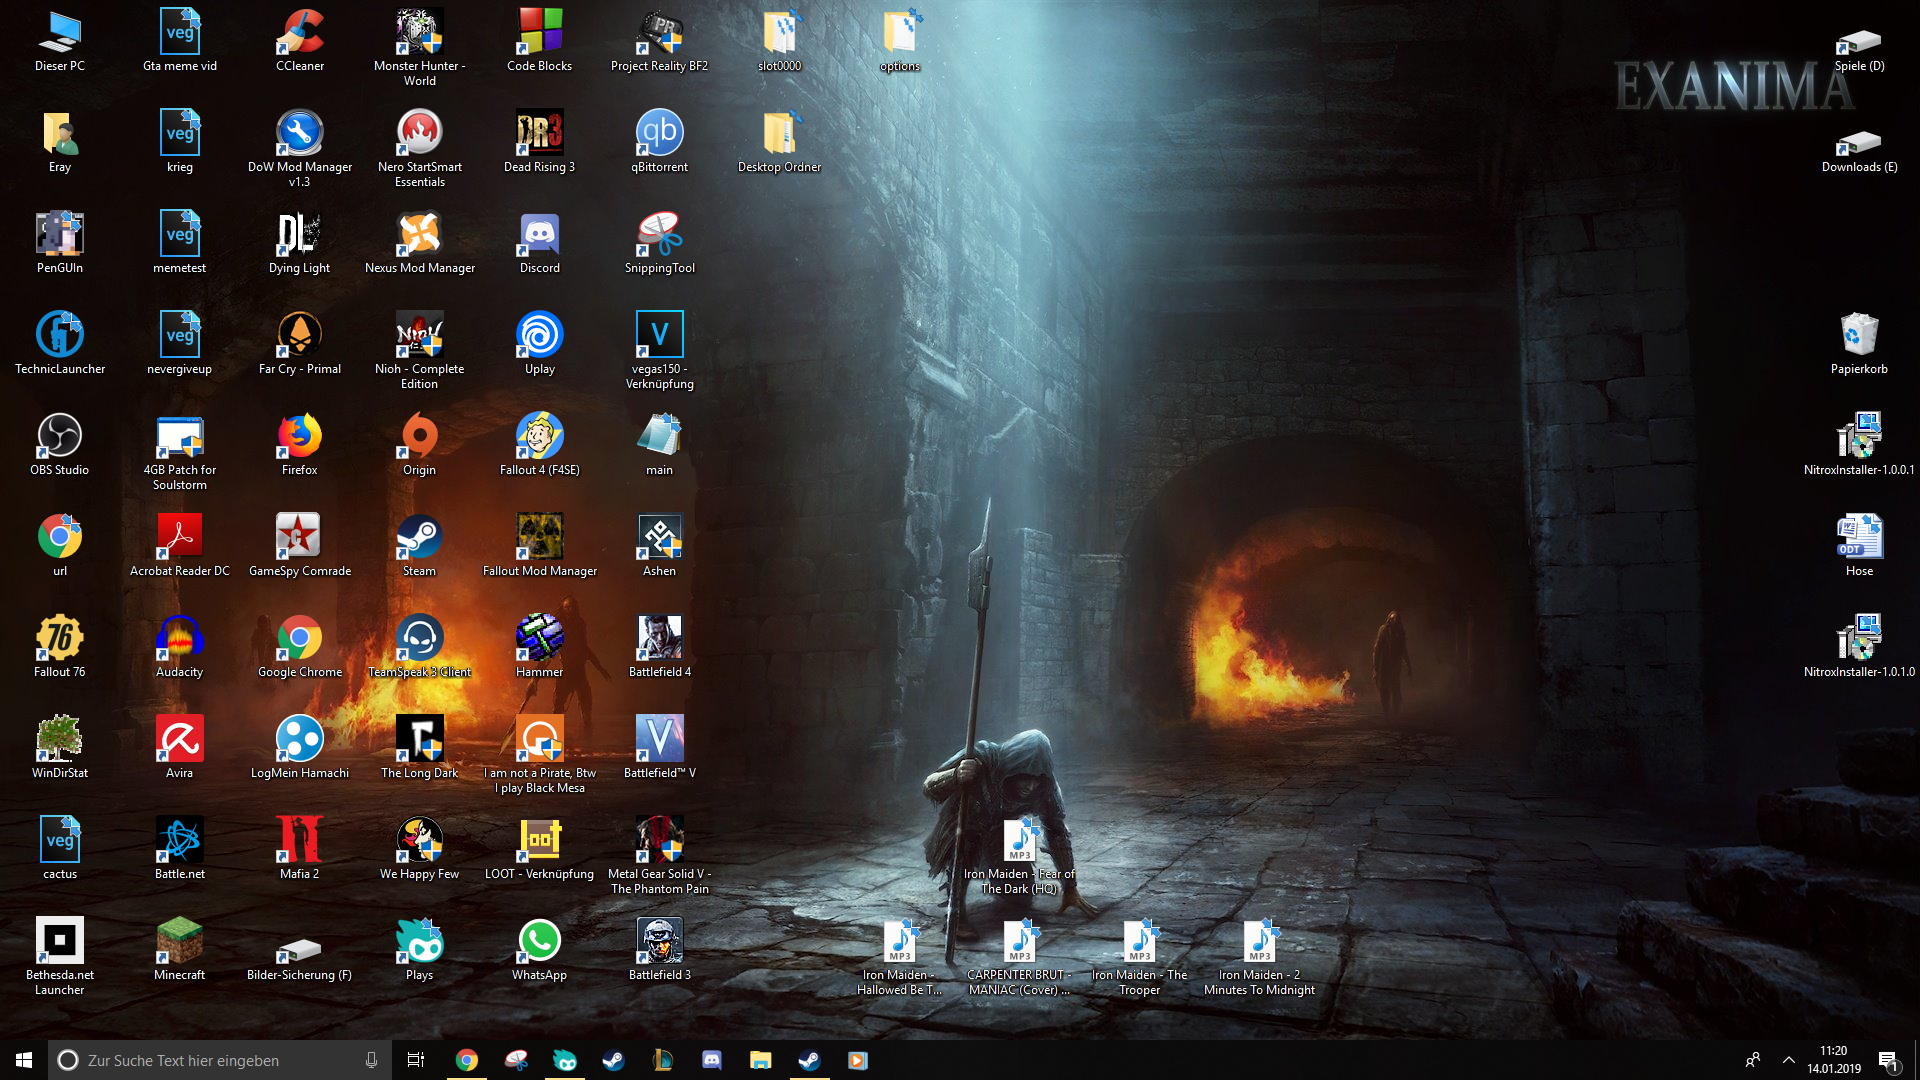The width and height of the screenshot is (1920, 1080).
Task: Select Iron Maiden - The Trooper MP3
Action: coord(1140,957)
